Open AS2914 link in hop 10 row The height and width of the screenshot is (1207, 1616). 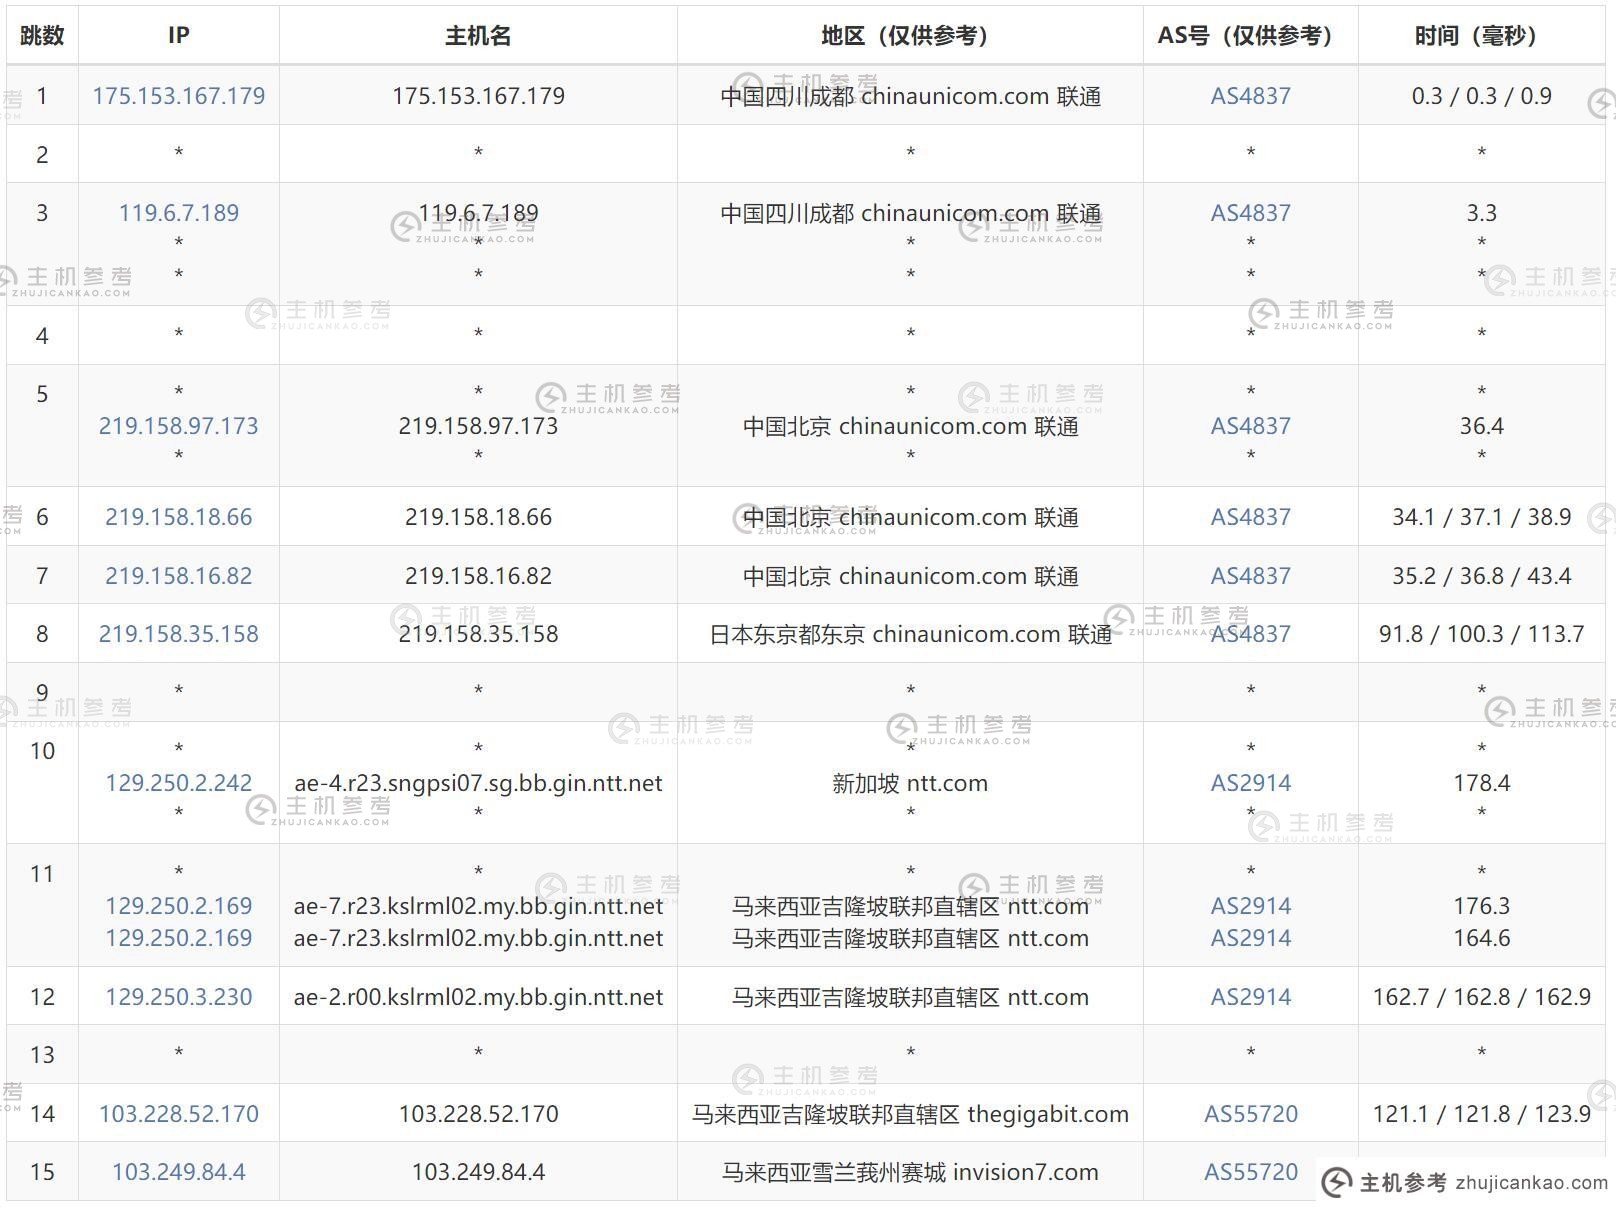[x=1251, y=783]
